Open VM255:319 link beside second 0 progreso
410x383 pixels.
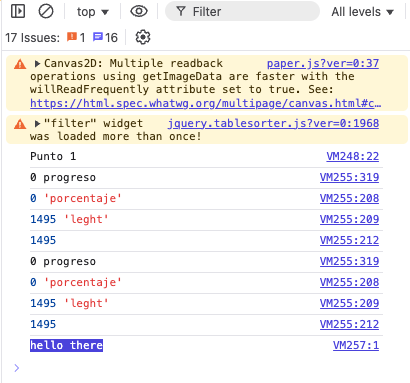pos(349,261)
